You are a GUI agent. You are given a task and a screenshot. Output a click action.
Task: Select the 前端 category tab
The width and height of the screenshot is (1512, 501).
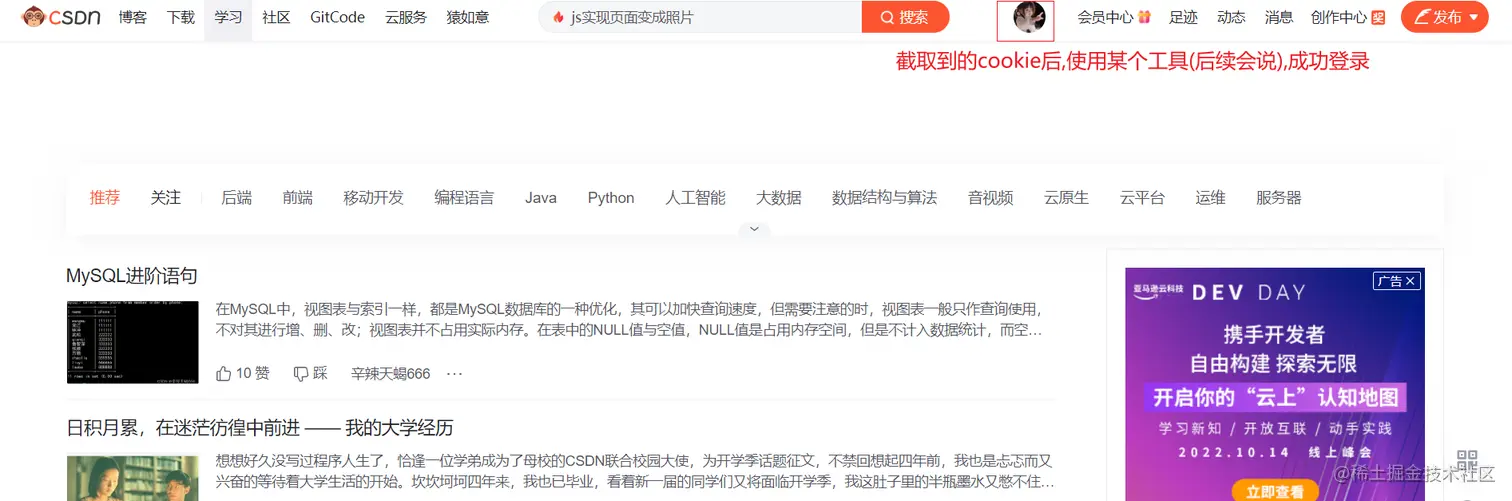point(297,198)
